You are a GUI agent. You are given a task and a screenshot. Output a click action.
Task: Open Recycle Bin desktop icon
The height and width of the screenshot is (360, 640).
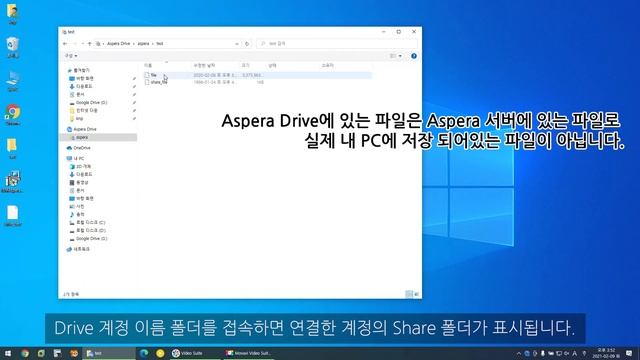tap(13, 47)
